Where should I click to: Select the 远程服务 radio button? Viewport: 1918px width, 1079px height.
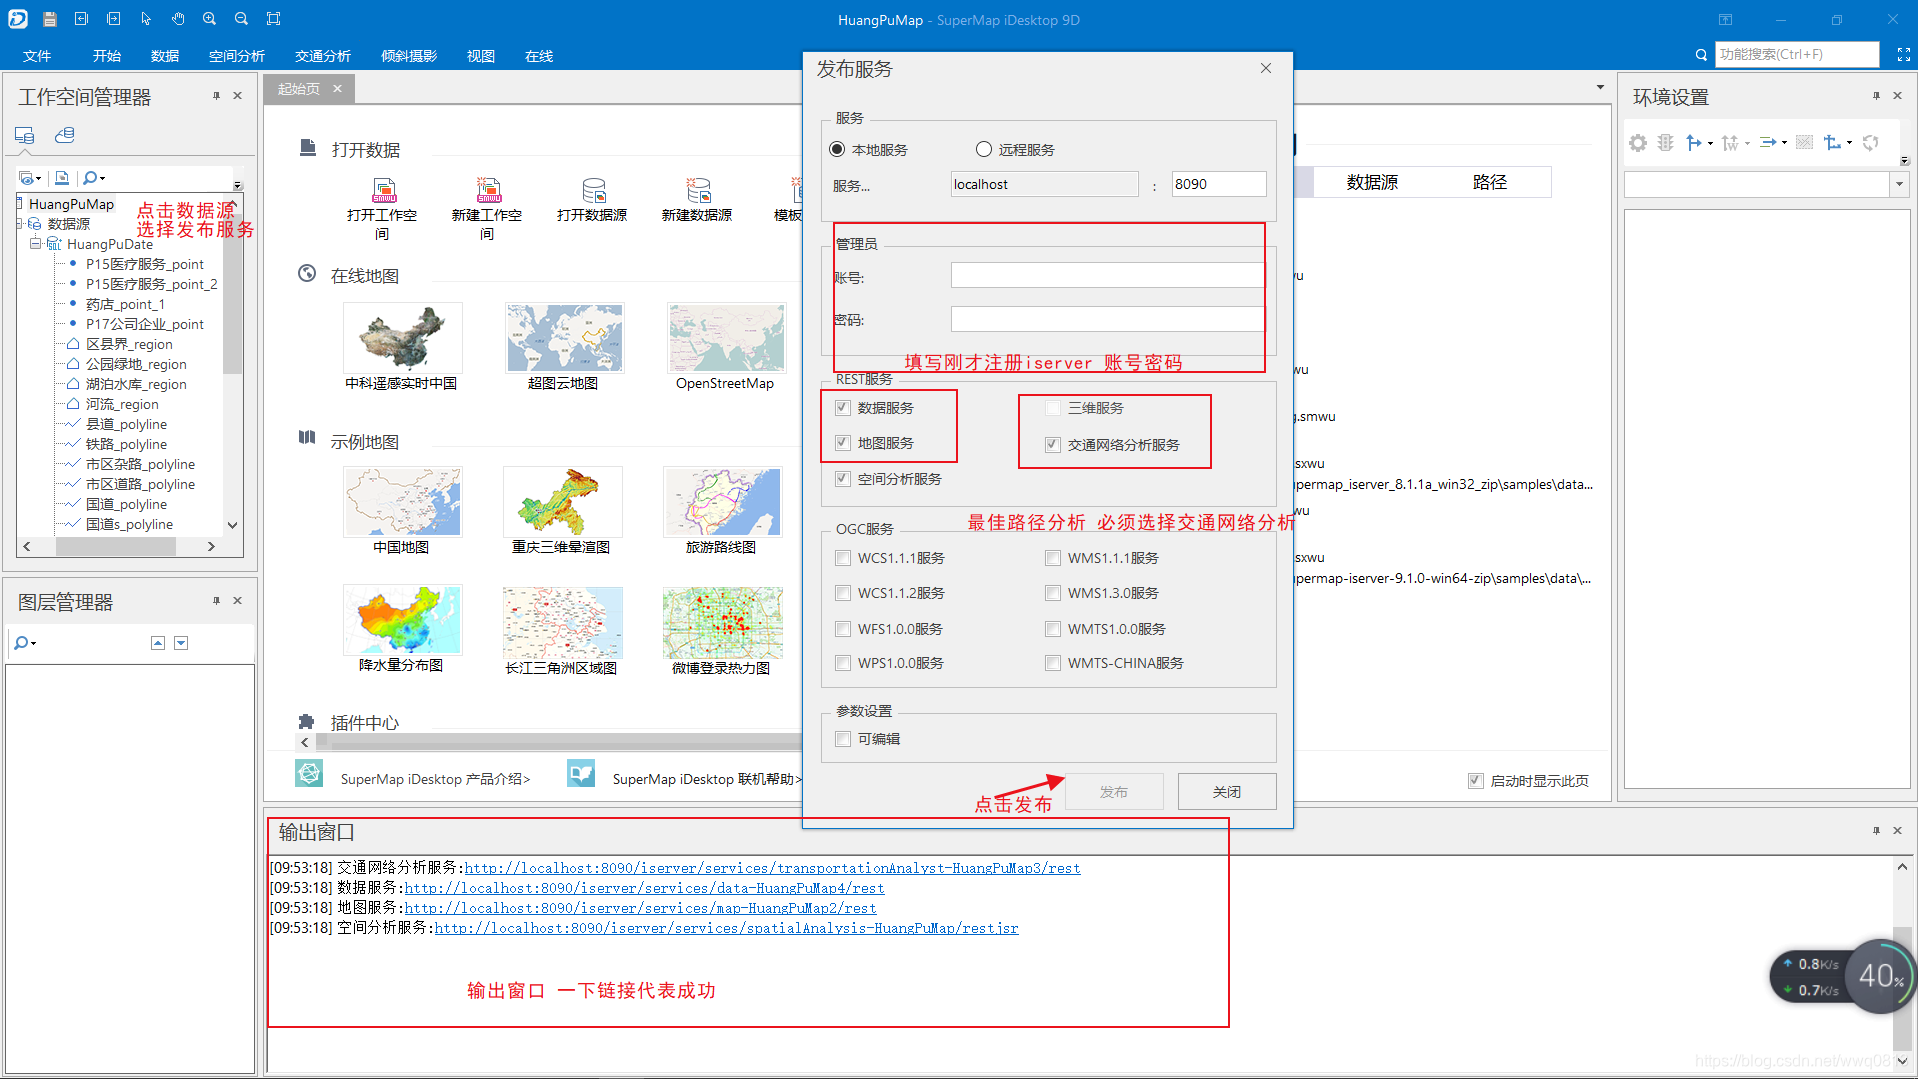click(984, 149)
